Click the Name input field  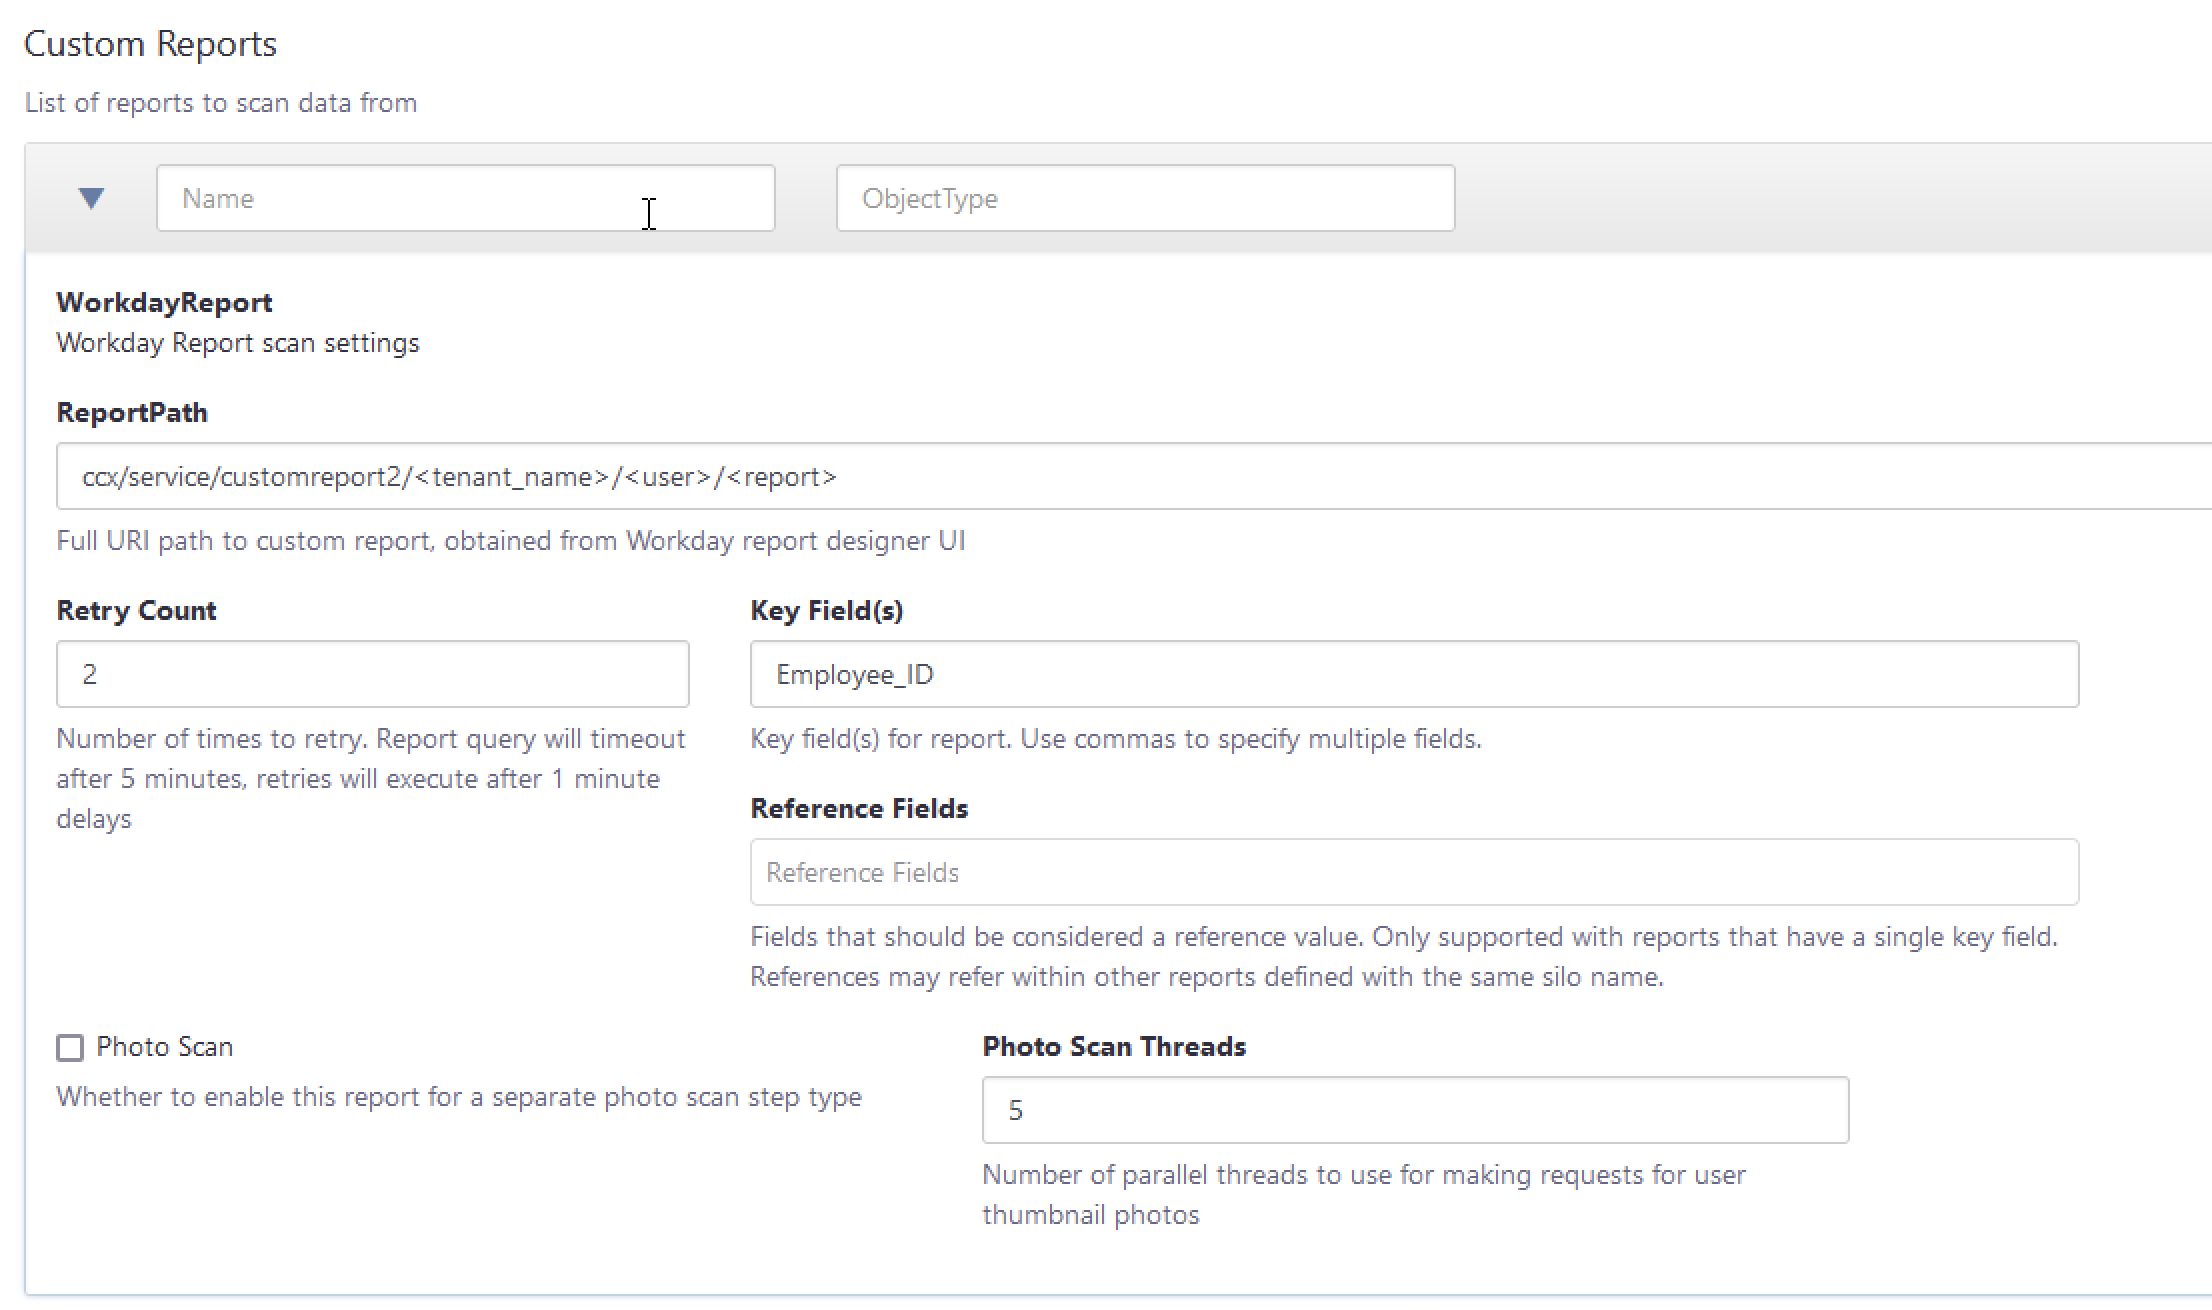click(x=465, y=198)
